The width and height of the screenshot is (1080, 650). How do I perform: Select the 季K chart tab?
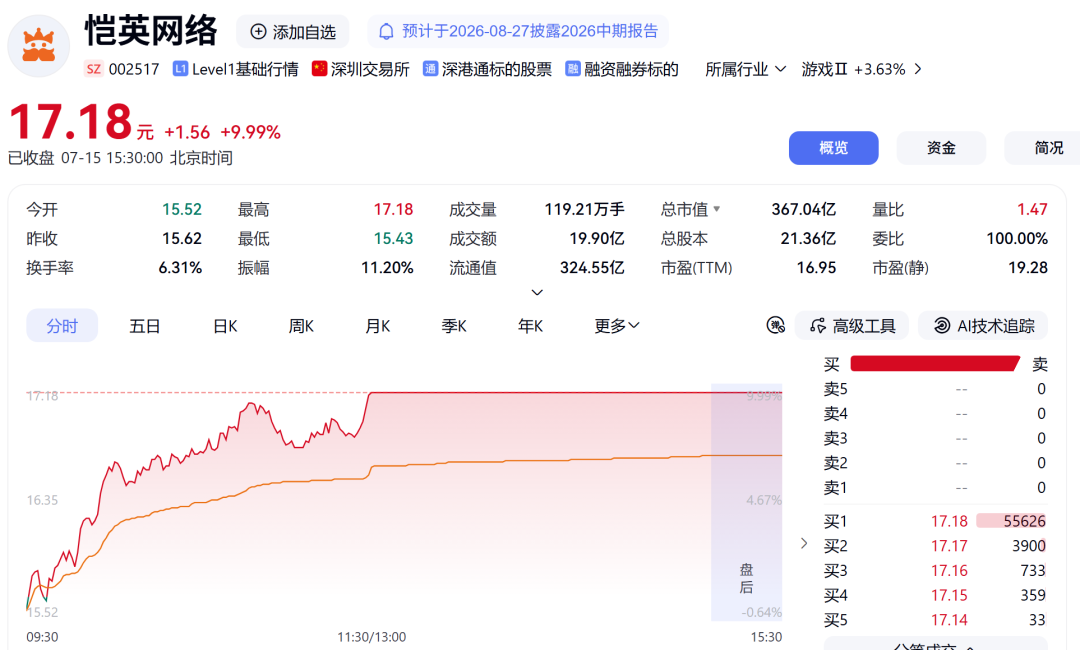coord(454,326)
